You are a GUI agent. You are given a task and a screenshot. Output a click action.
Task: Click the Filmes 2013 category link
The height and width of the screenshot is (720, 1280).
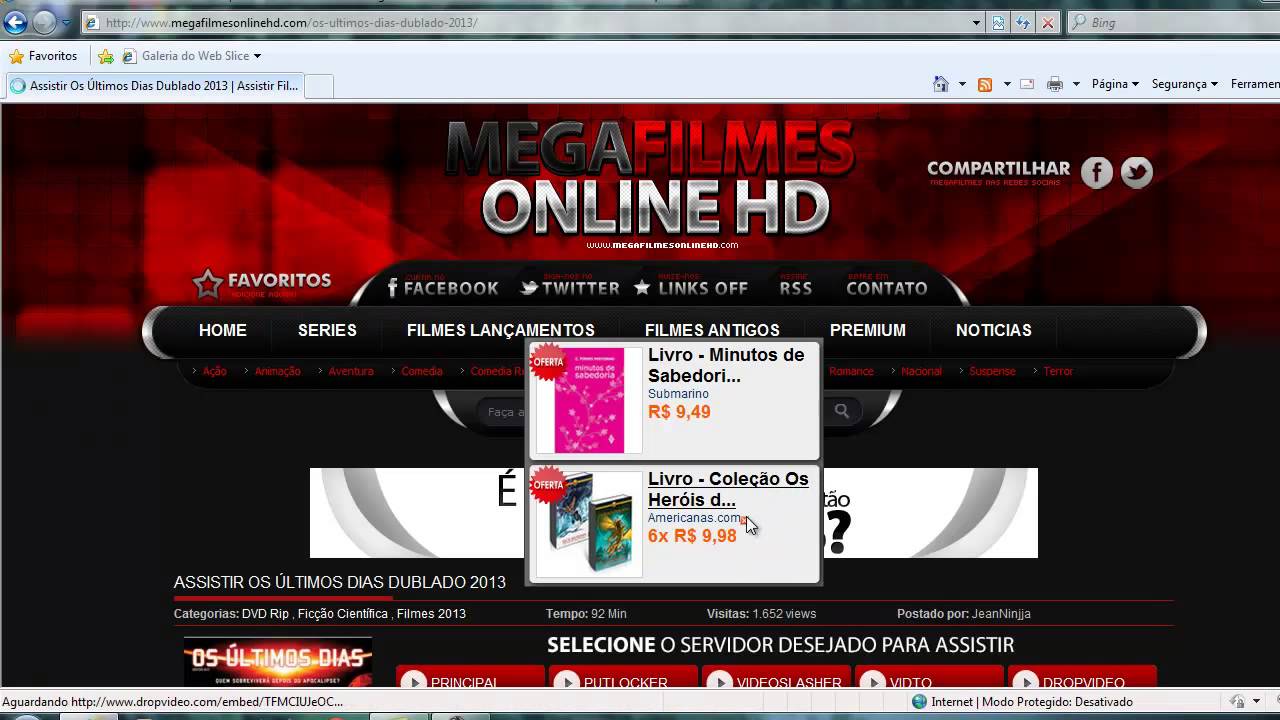431,614
